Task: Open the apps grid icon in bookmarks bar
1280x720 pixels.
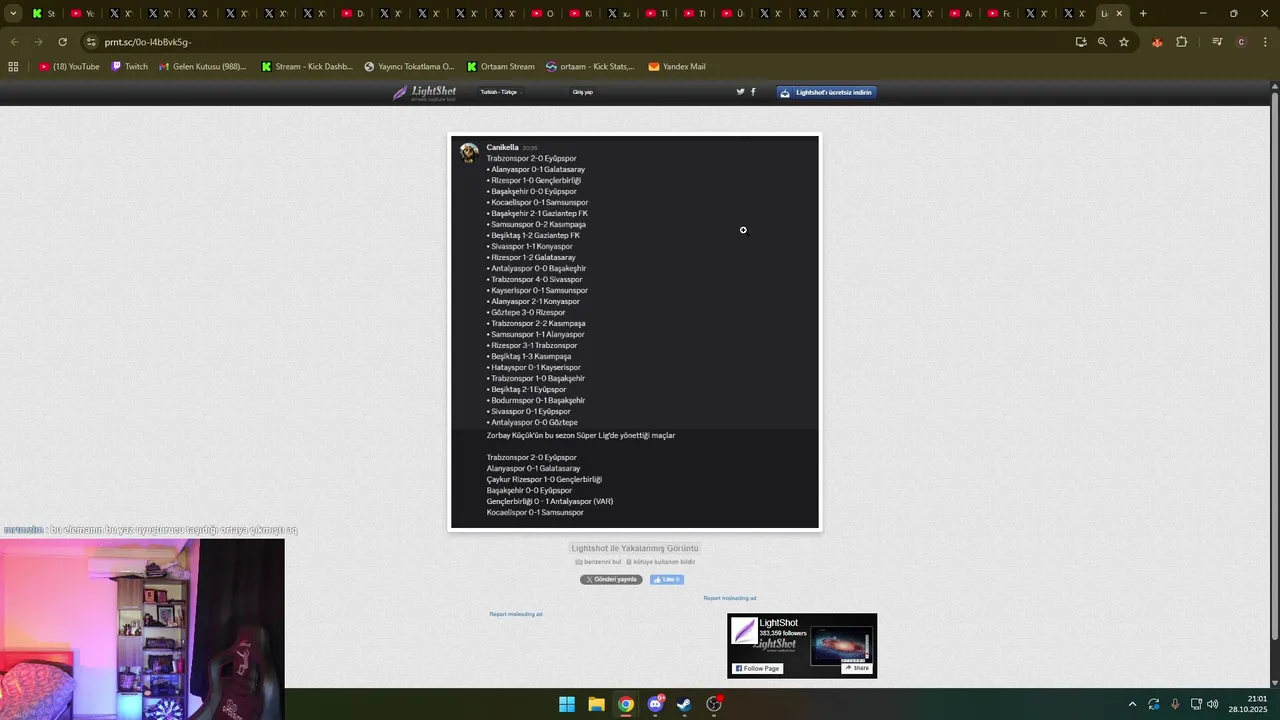Action: (13, 67)
